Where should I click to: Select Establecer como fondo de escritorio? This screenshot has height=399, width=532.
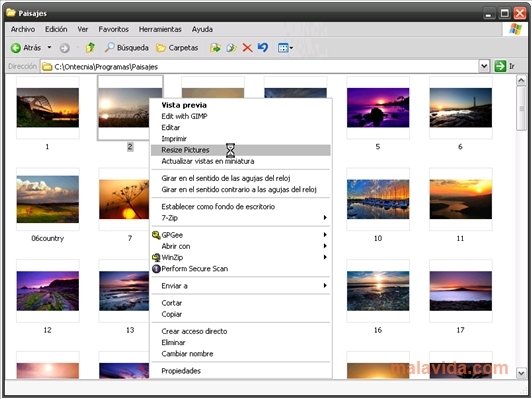[241, 207]
